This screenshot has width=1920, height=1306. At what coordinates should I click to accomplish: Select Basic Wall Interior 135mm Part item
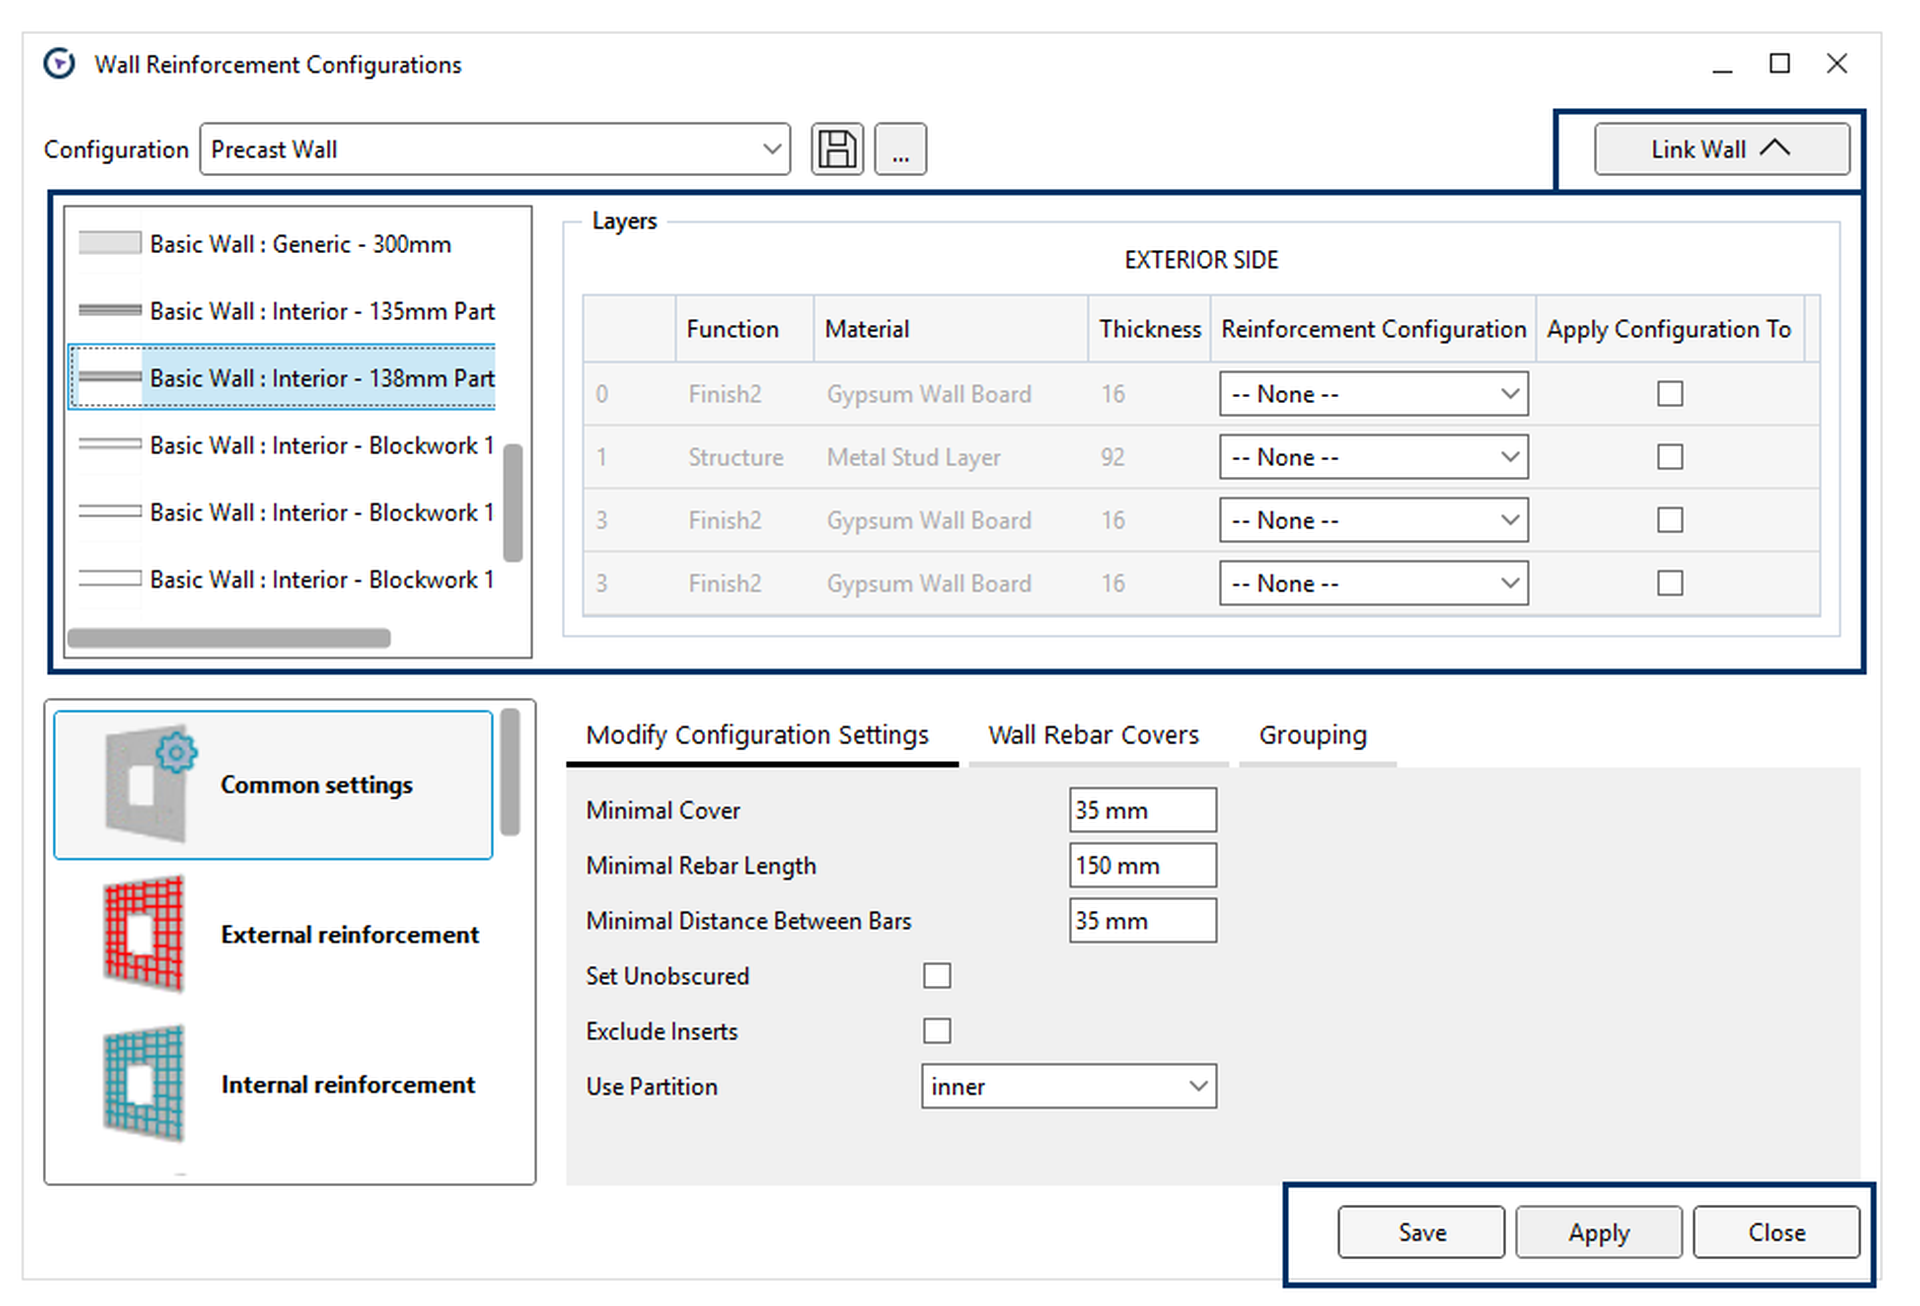[x=322, y=311]
